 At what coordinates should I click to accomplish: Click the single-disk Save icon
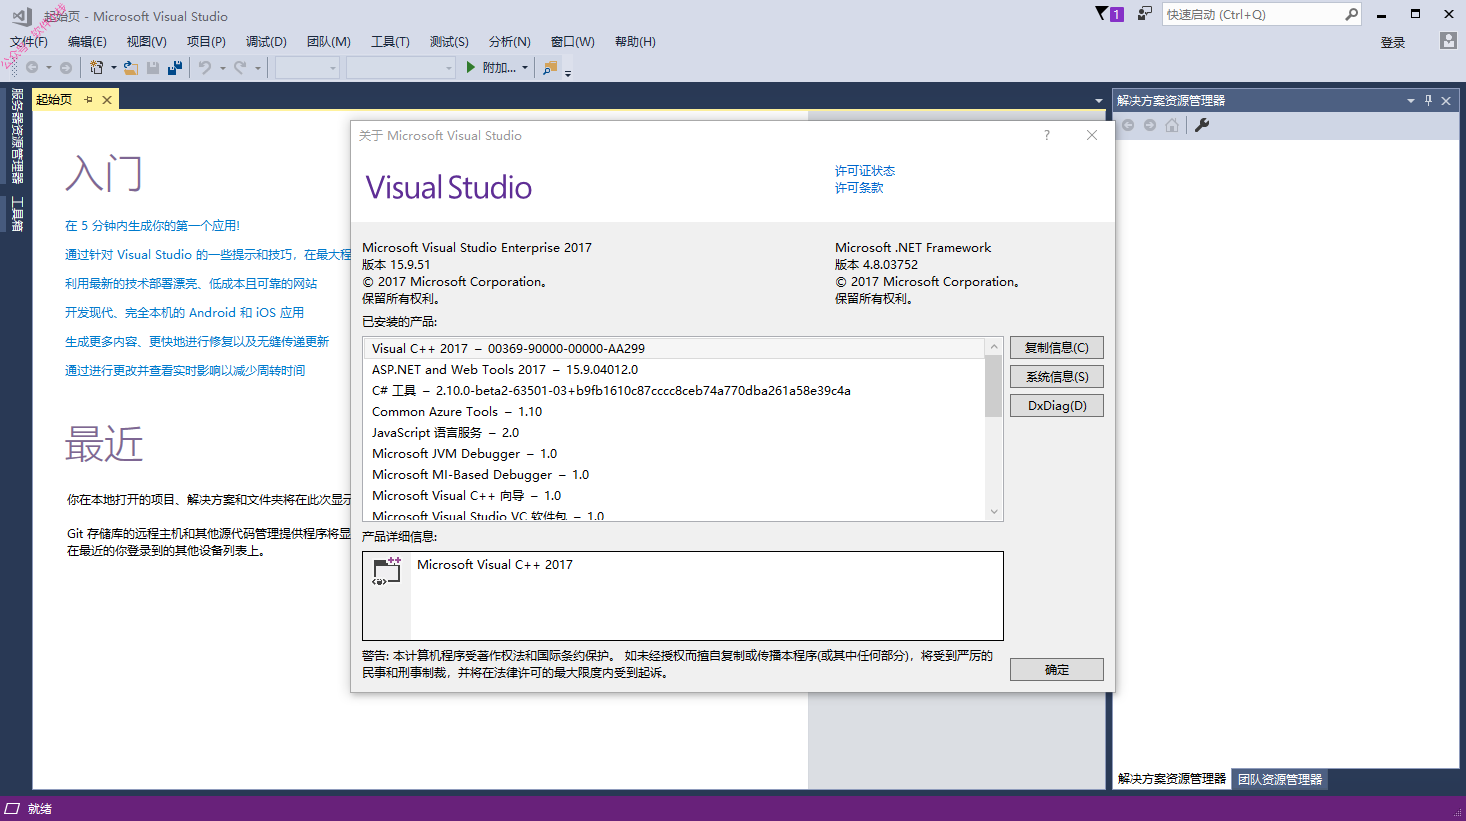153,68
